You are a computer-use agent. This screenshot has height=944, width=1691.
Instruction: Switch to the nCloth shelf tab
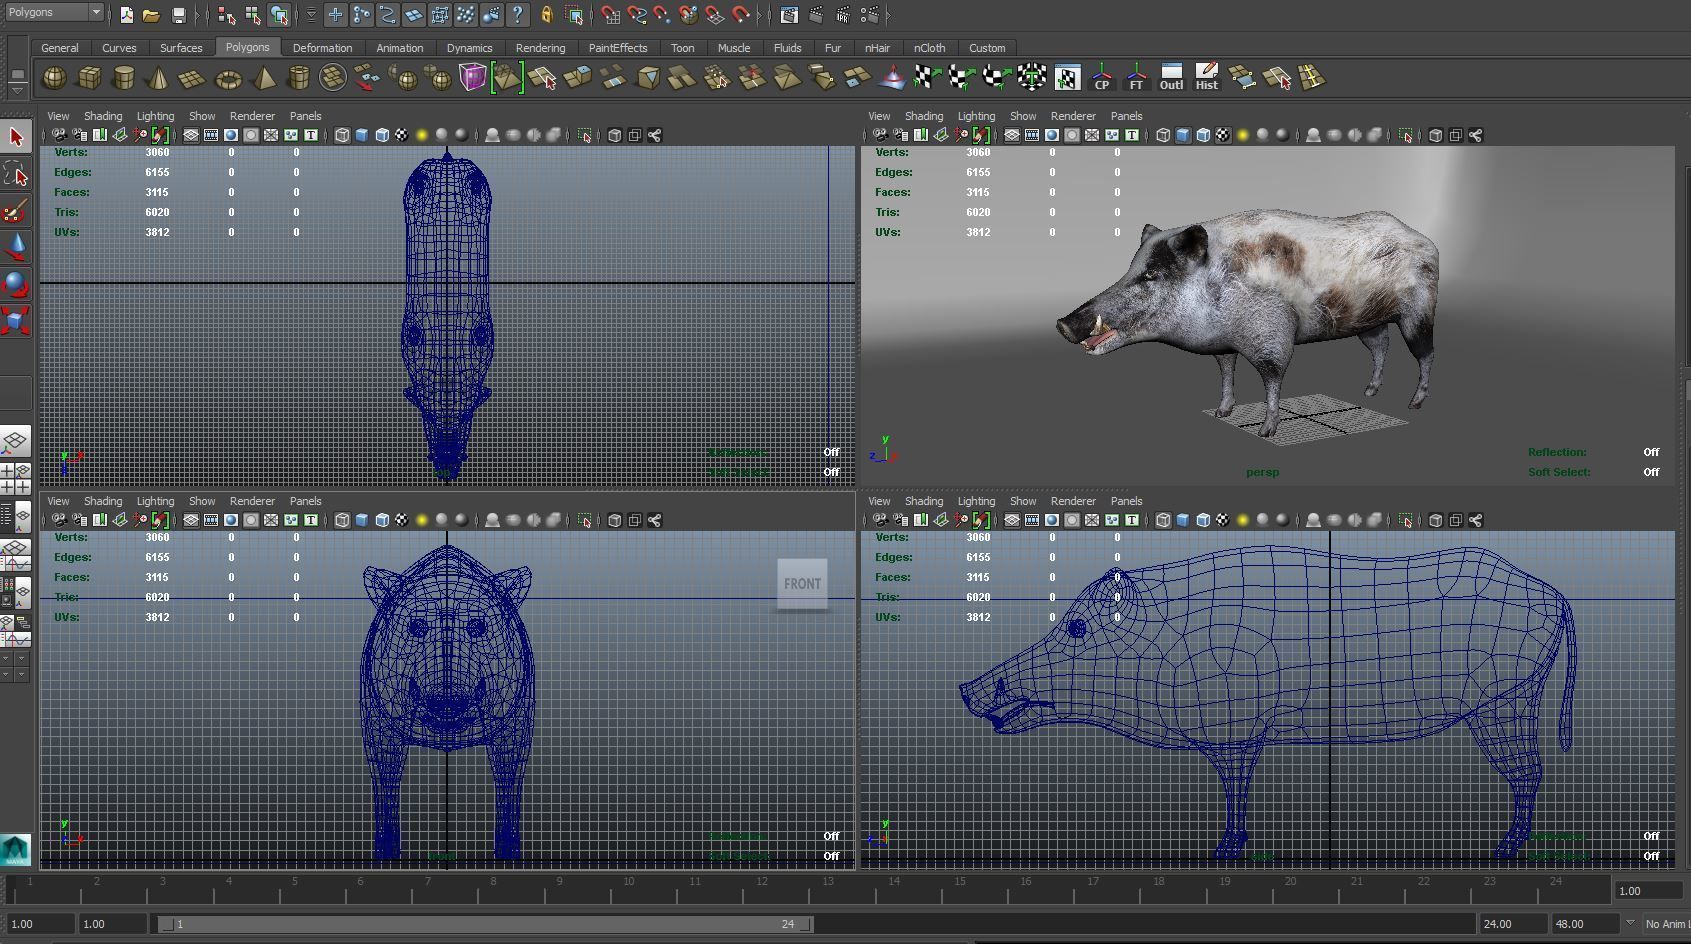click(929, 48)
